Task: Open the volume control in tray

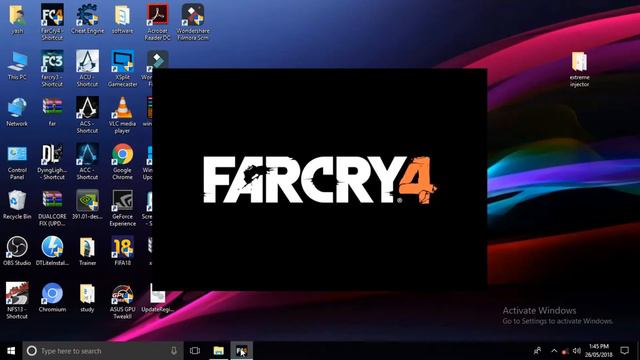Action: [577, 351]
